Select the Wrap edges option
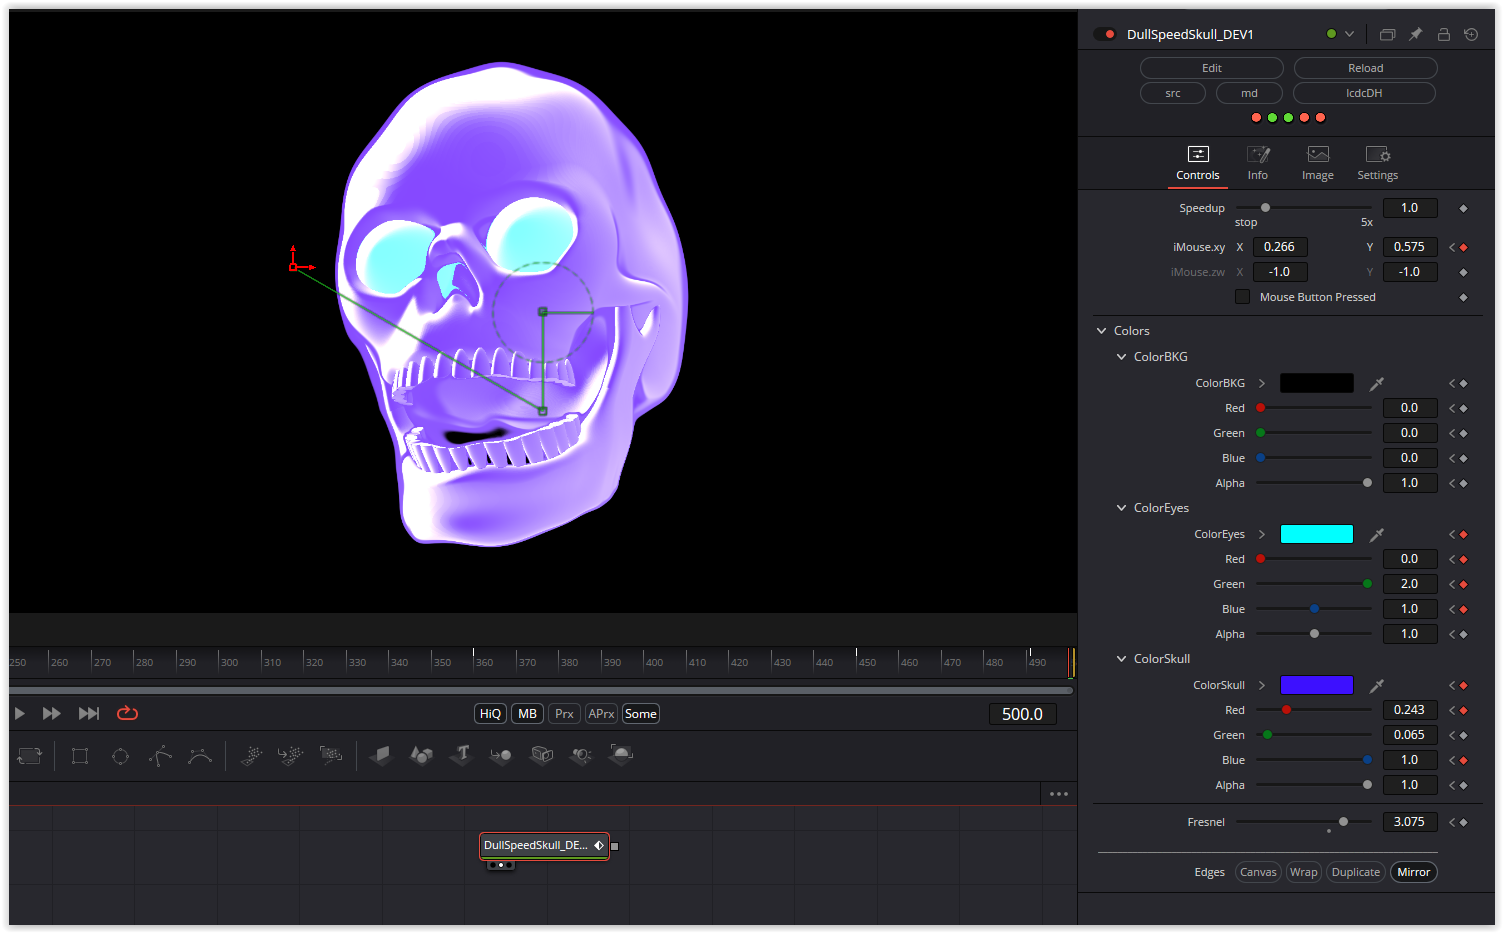The image size is (1503, 933). [x=1304, y=872]
